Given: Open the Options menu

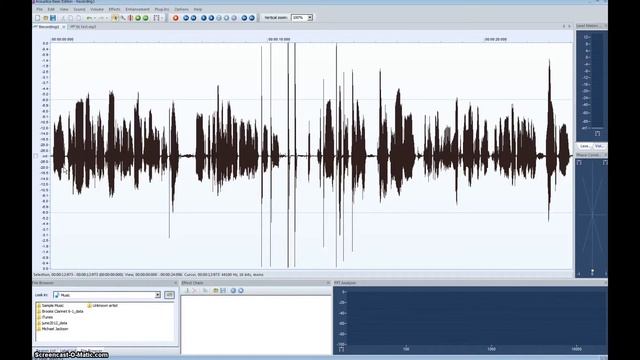Looking at the screenshot, I should pyautogui.click(x=181, y=9).
